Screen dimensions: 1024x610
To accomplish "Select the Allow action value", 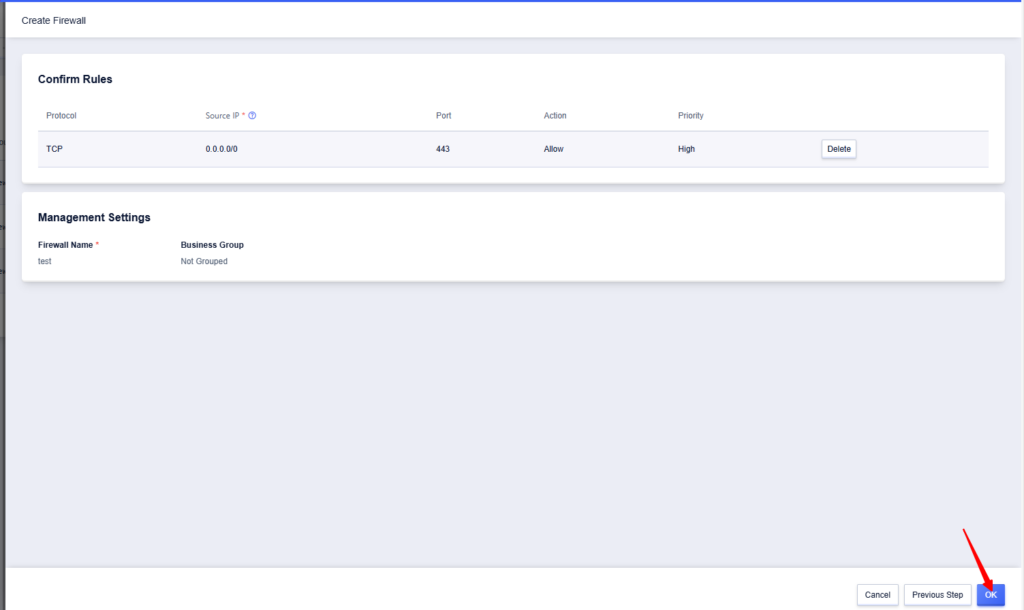I will point(553,149).
